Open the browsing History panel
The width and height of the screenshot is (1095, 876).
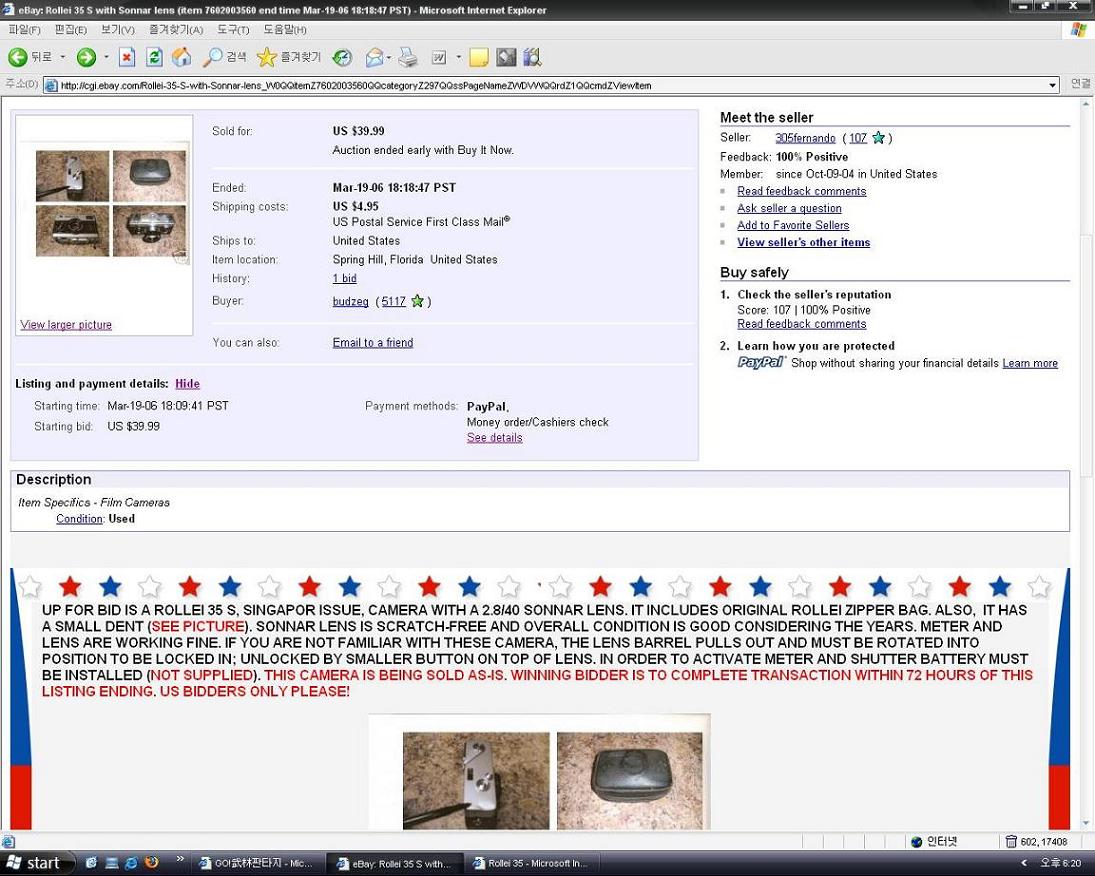(x=342, y=57)
